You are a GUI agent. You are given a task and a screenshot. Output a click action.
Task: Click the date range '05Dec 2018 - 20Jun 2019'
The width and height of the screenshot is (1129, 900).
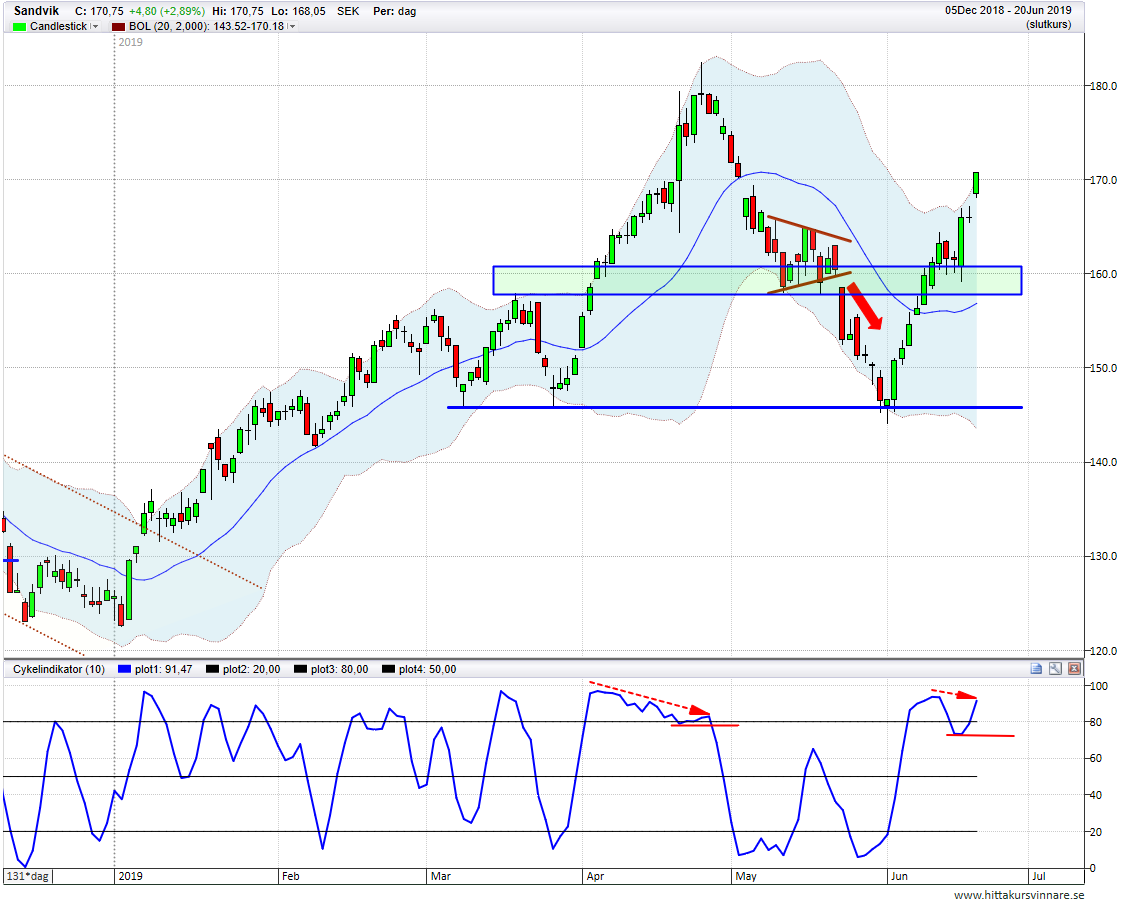[x=1008, y=11]
